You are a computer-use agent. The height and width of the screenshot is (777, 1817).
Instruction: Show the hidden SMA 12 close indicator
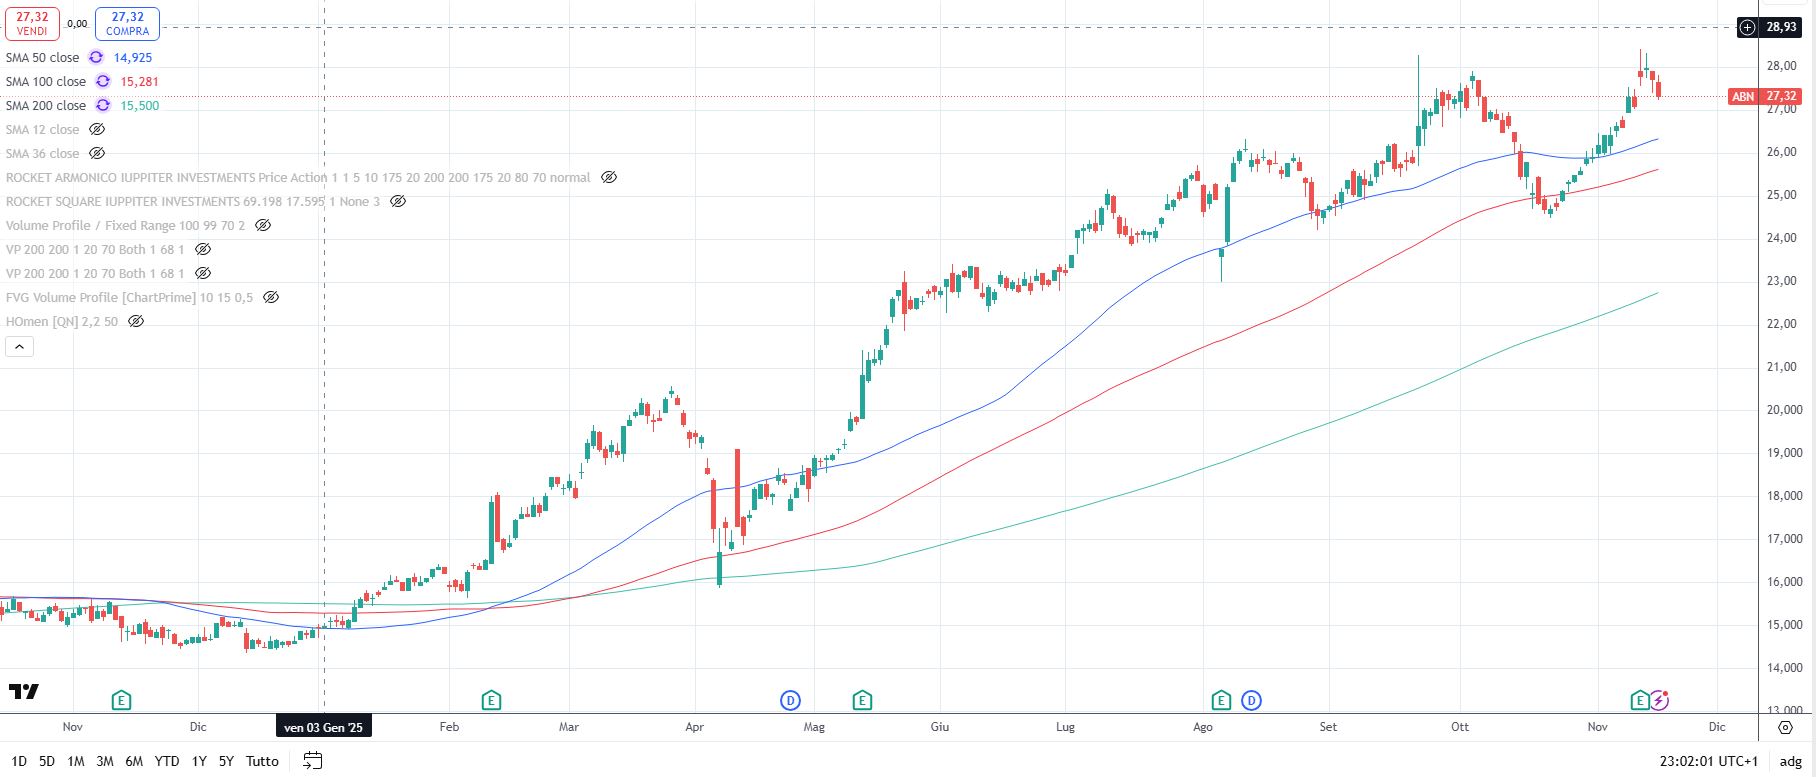click(97, 130)
